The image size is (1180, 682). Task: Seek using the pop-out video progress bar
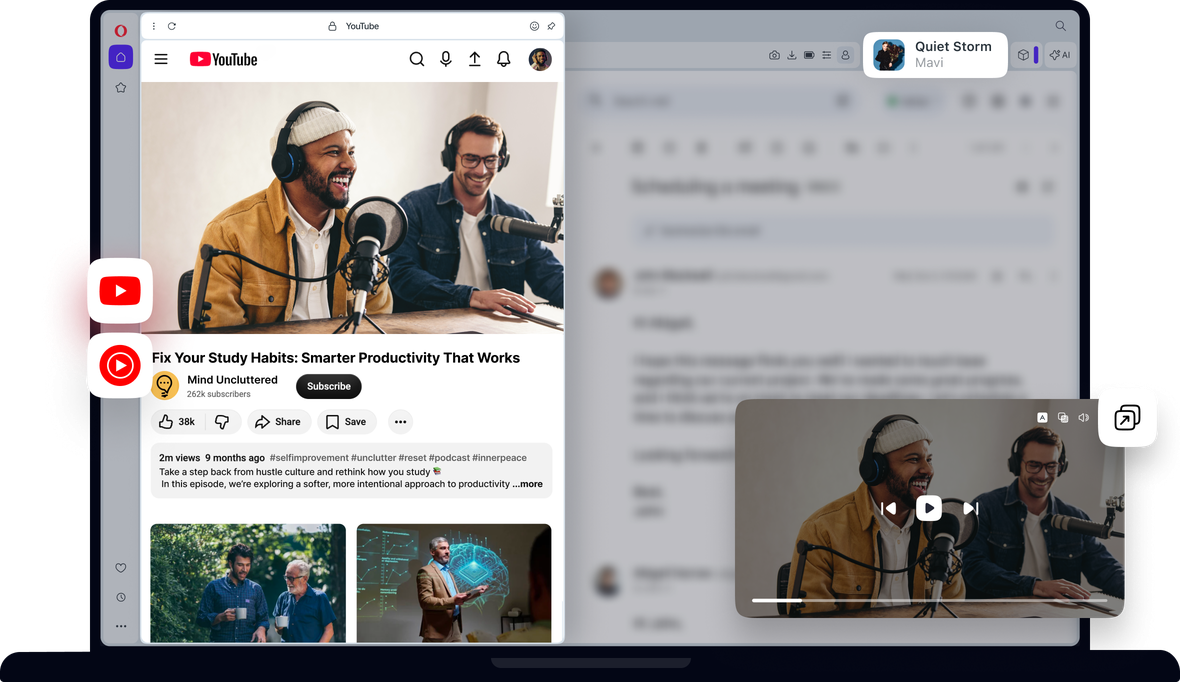point(929,600)
